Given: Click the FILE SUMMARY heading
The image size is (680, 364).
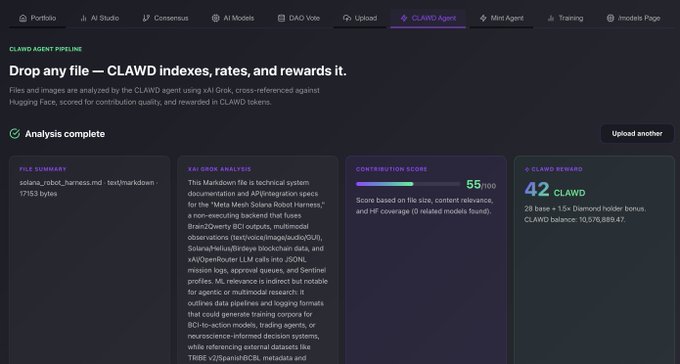Looking at the screenshot, I should click(43, 169).
